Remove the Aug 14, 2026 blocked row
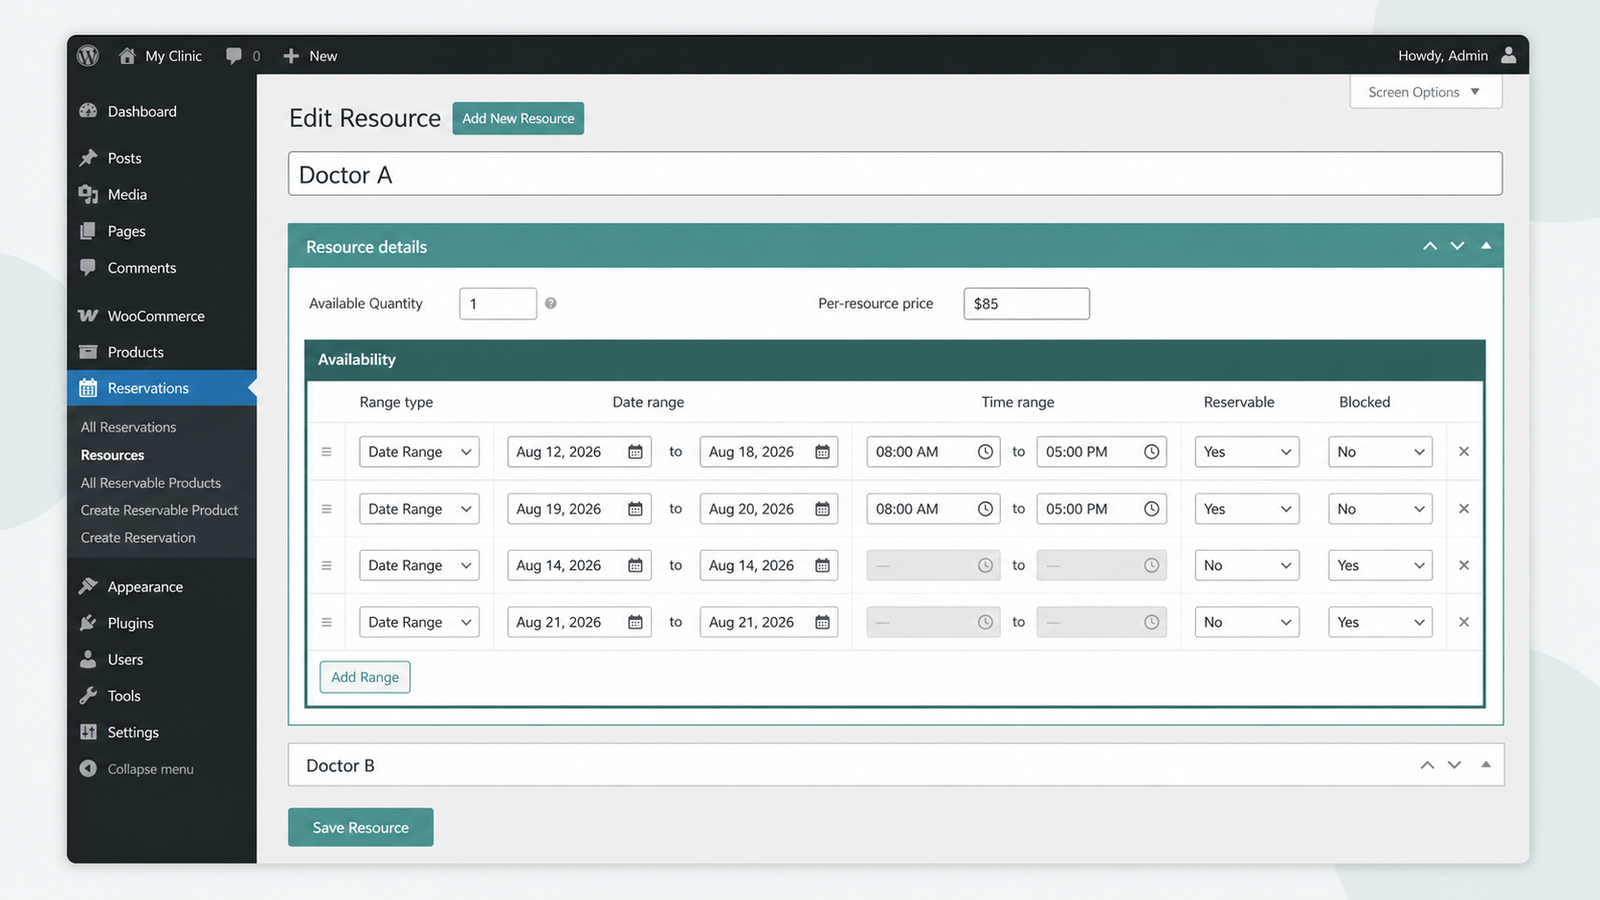This screenshot has height=900, width=1600. pyautogui.click(x=1464, y=565)
